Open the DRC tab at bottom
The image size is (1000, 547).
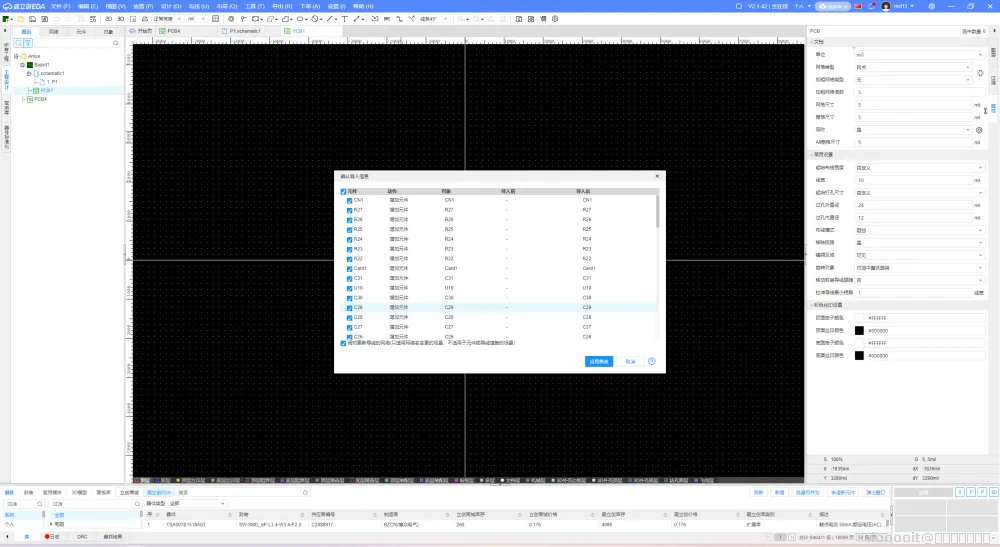tap(82, 537)
